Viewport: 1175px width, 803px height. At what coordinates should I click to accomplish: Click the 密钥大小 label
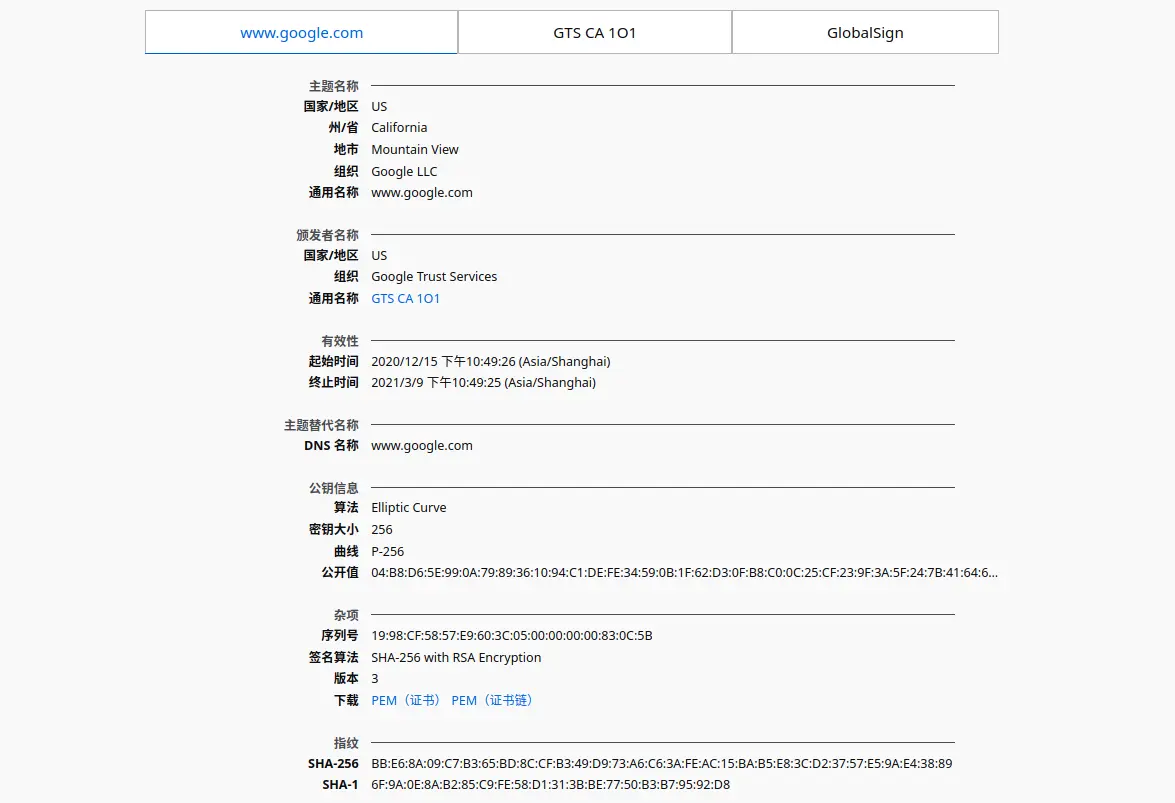[x=333, y=530]
